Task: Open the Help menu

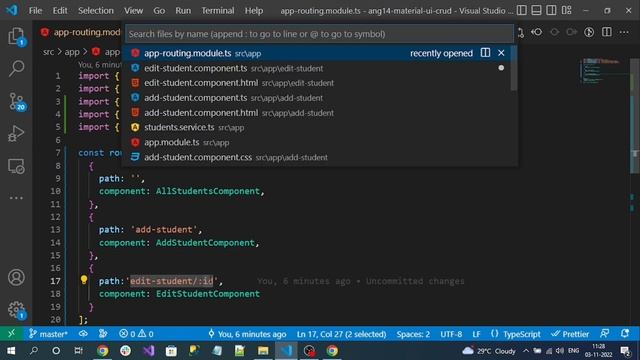Action: click(x=253, y=11)
